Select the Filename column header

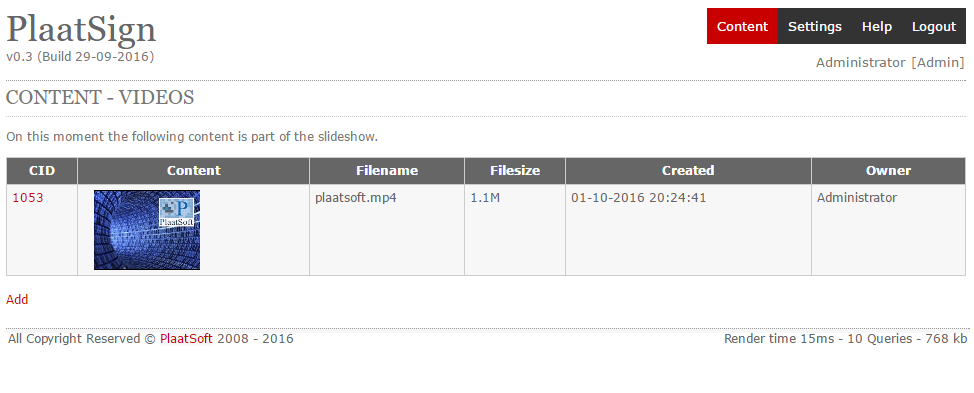click(x=387, y=171)
